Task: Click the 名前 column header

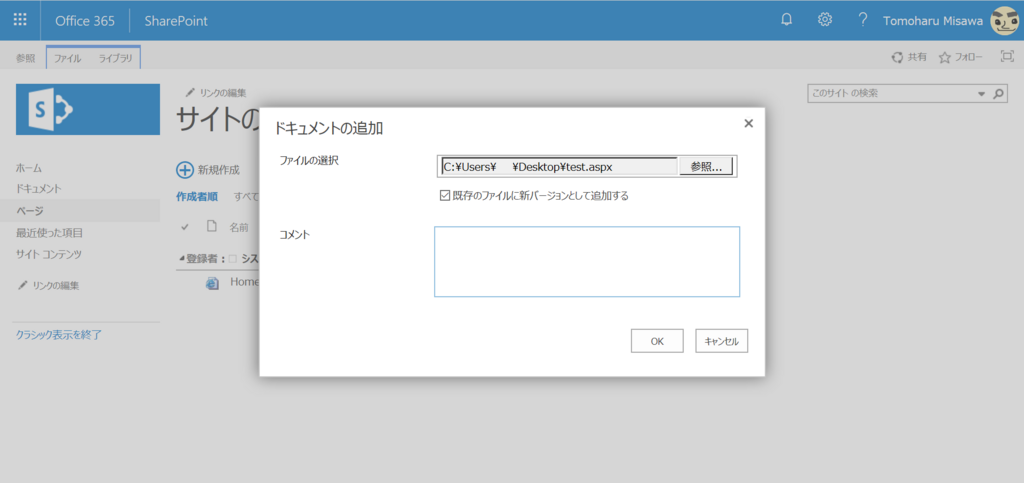Action: pos(238,227)
